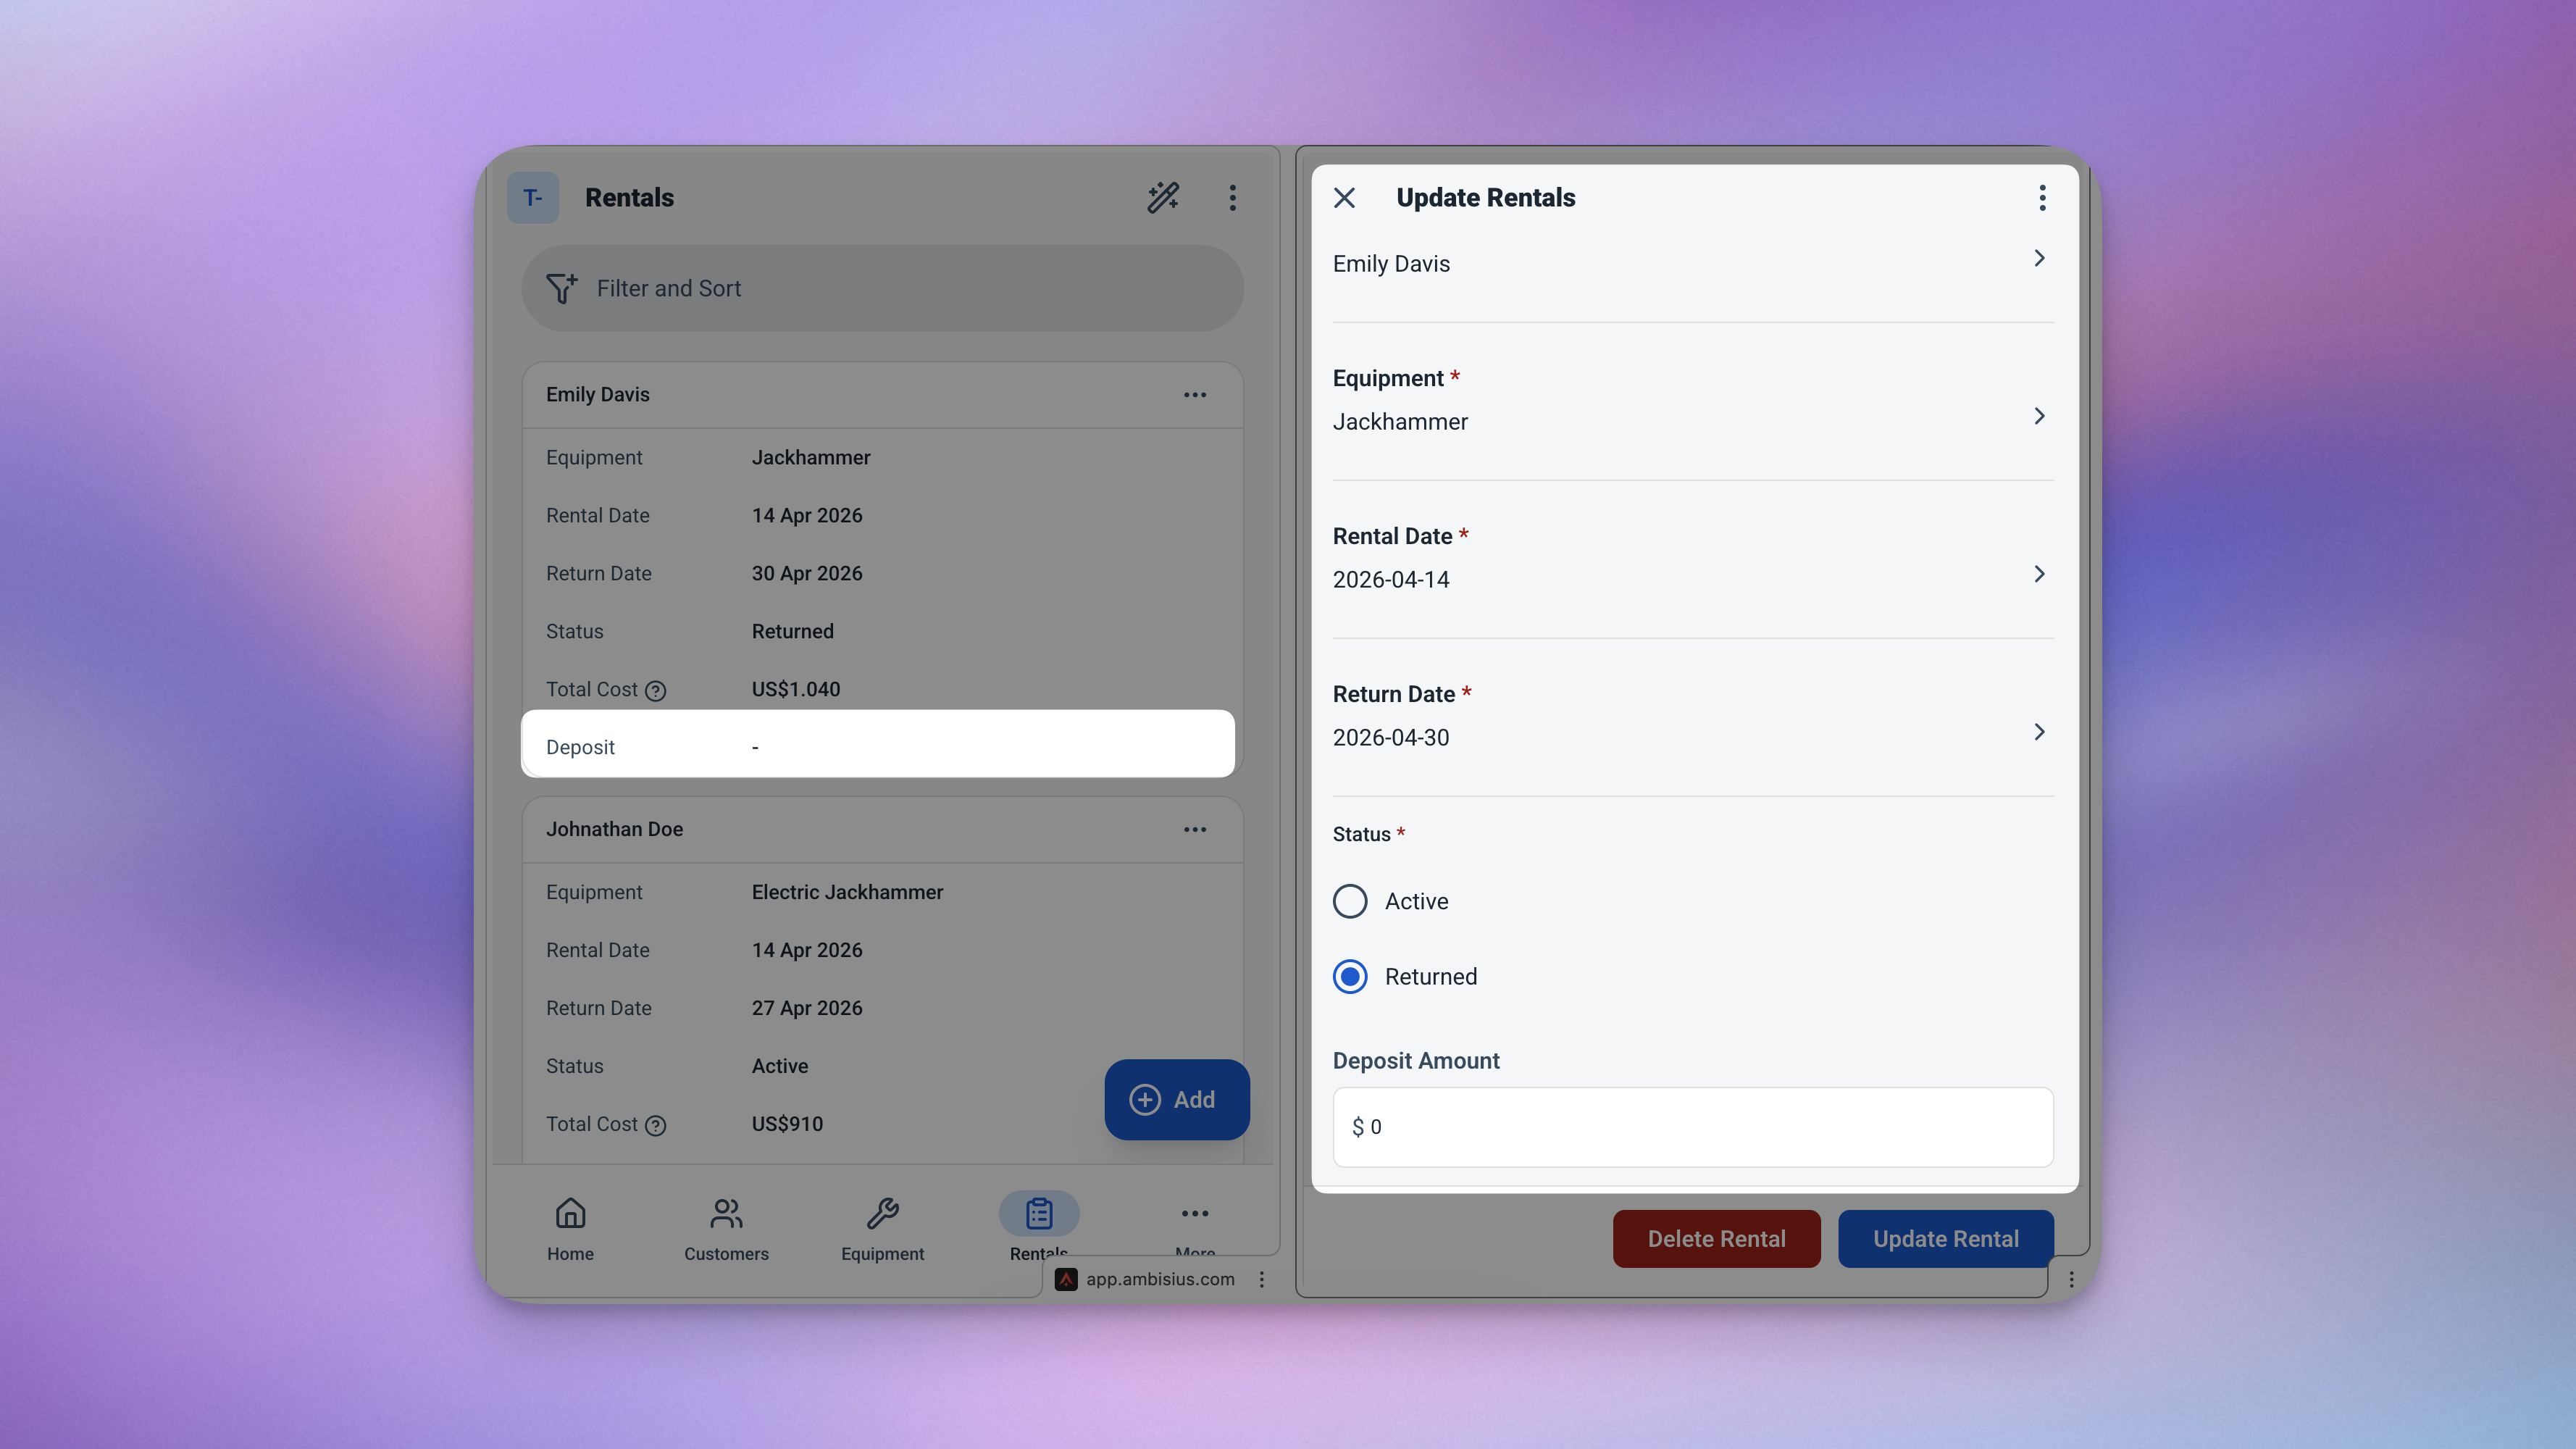Open the Equipment section from bottom navigation

coord(882,1212)
